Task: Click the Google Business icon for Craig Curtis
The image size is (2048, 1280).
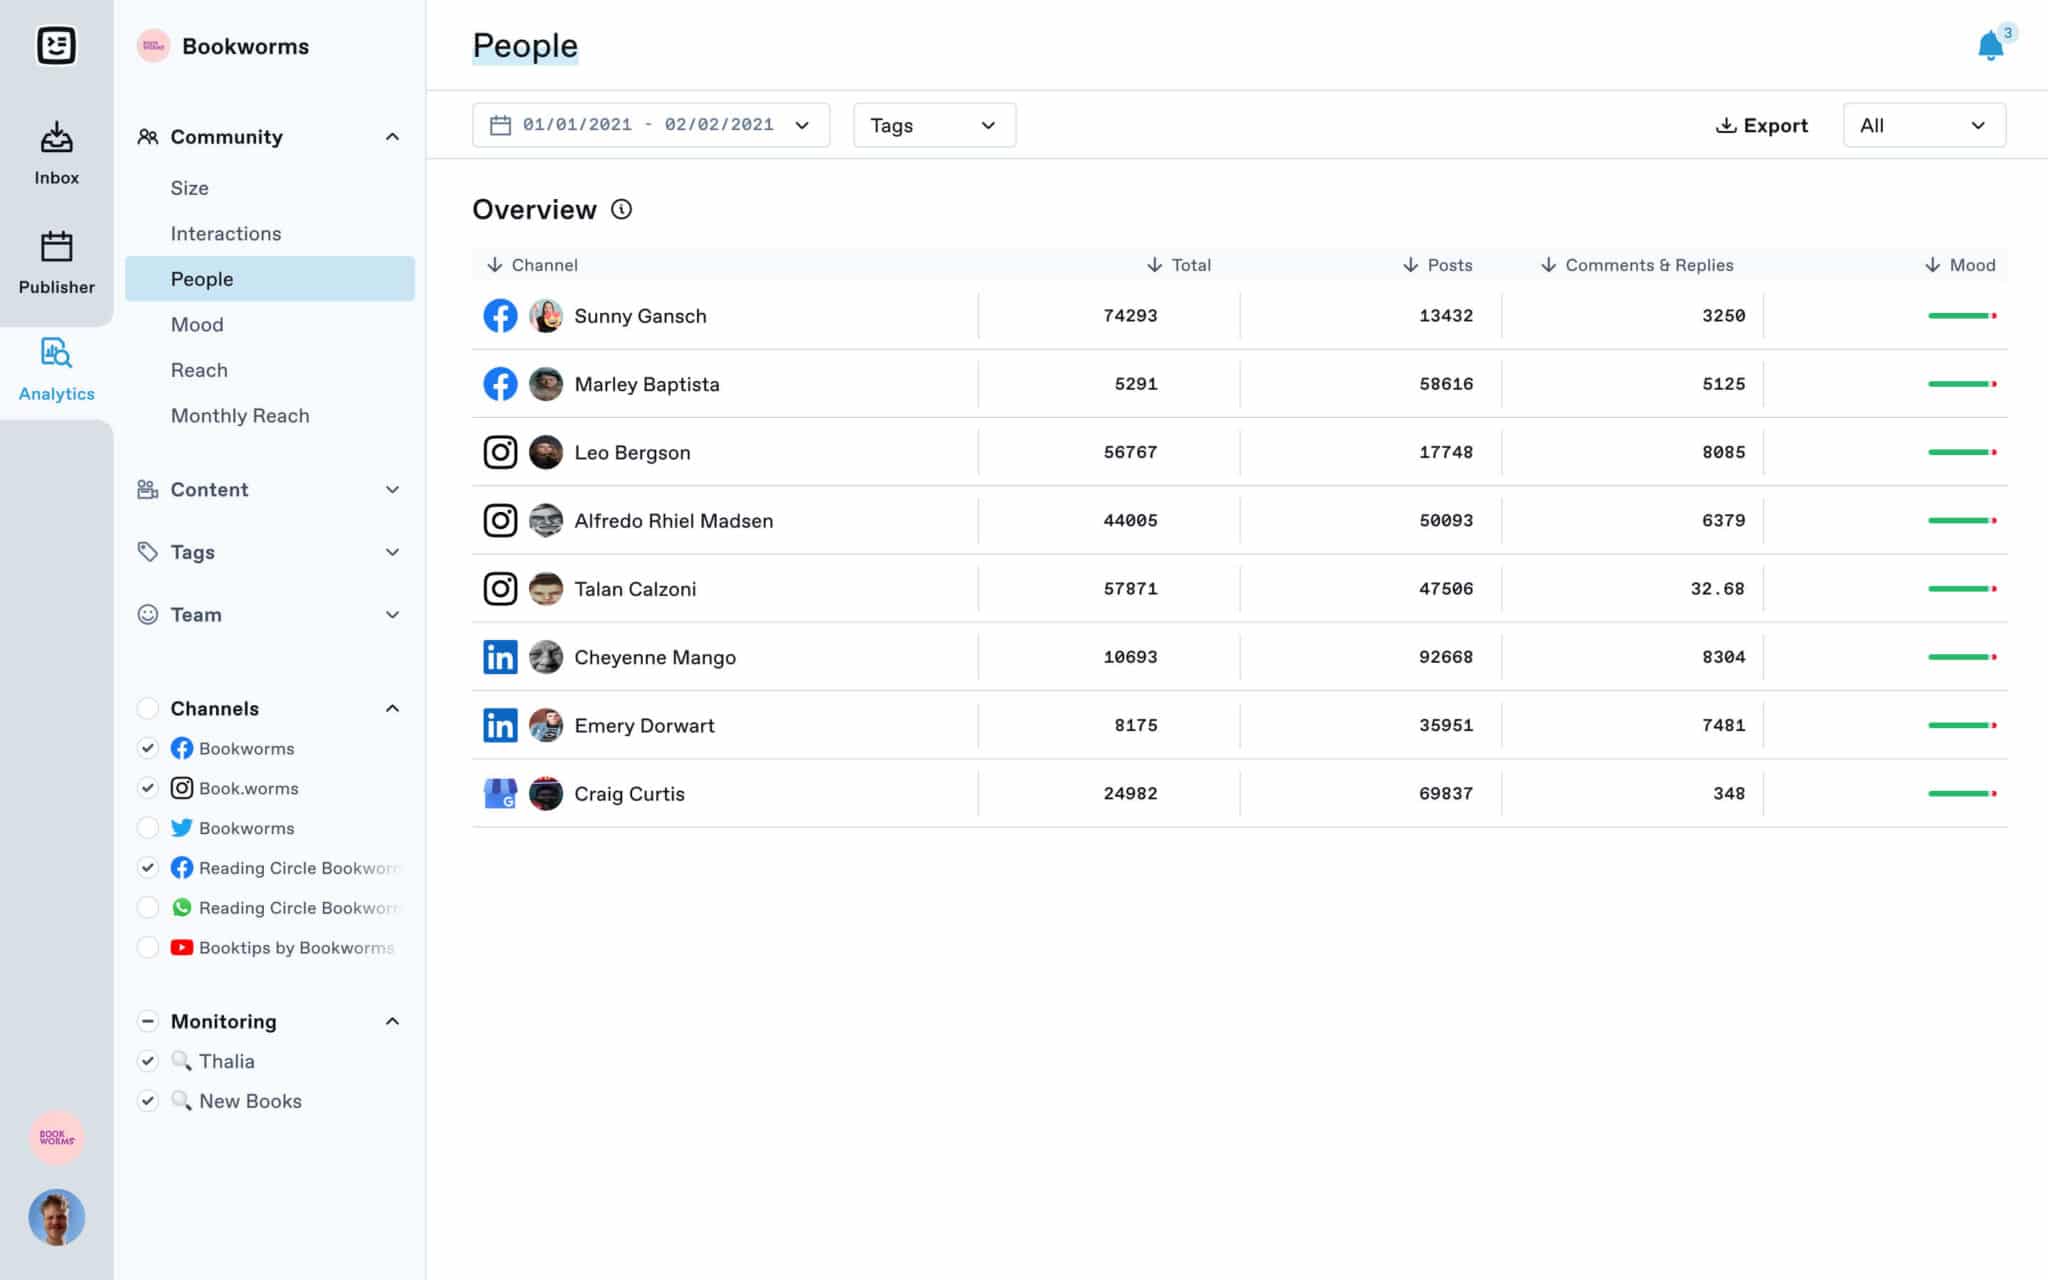Action: (x=500, y=793)
